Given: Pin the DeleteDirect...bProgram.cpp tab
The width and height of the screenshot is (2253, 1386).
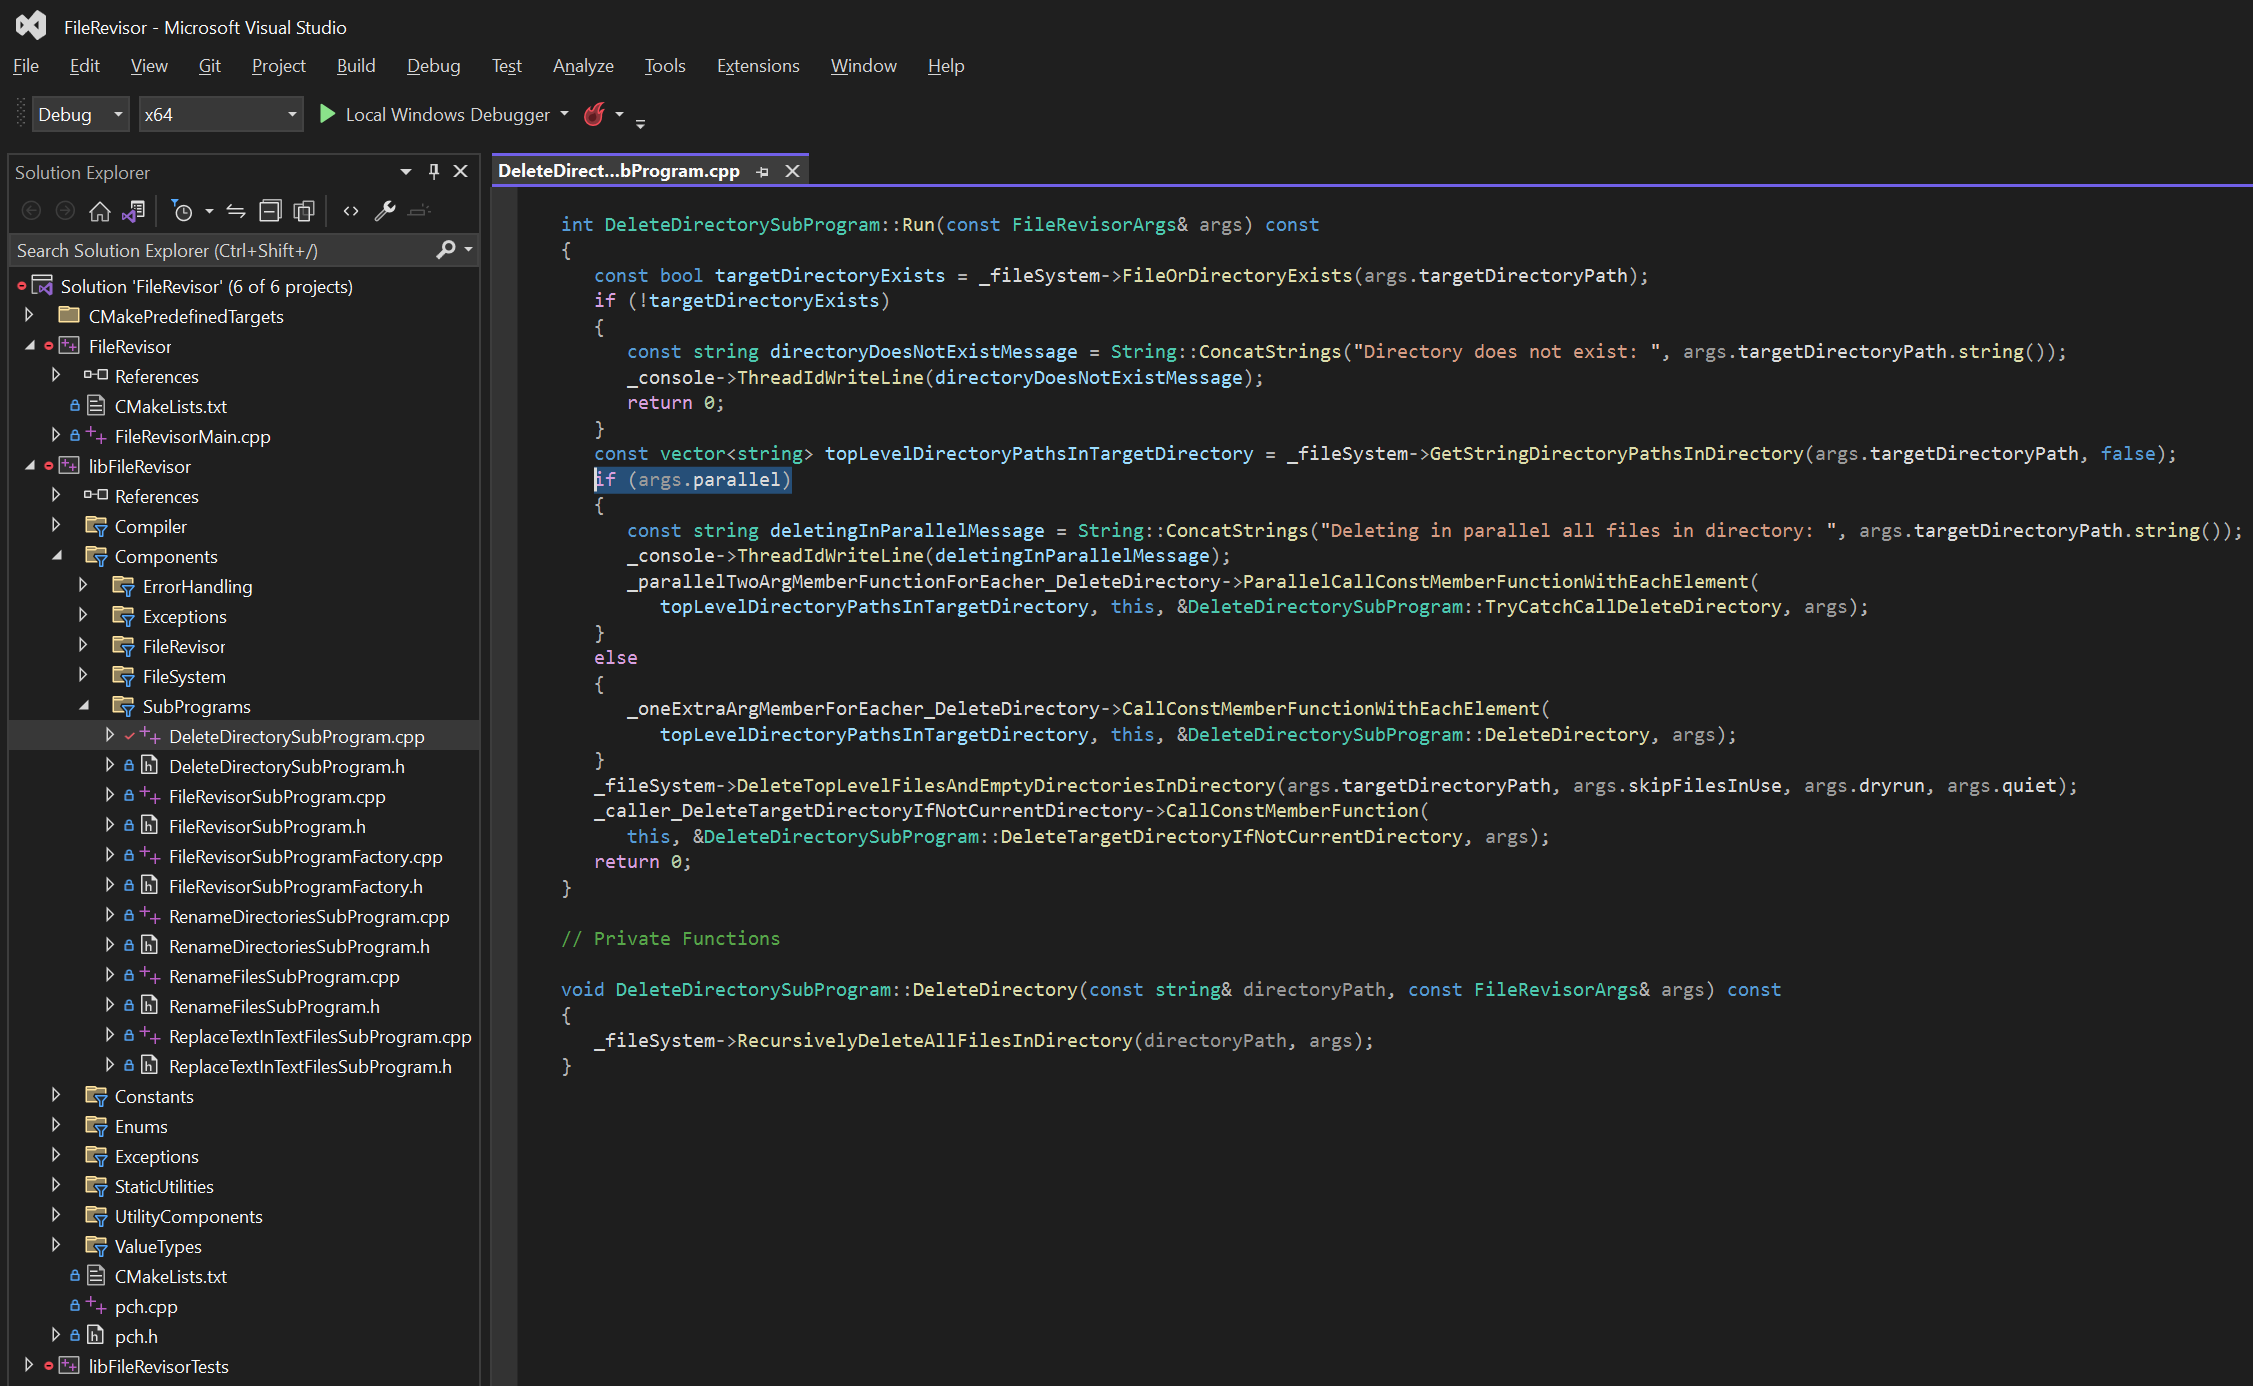Looking at the screenshot, I should tap(763, 172).
